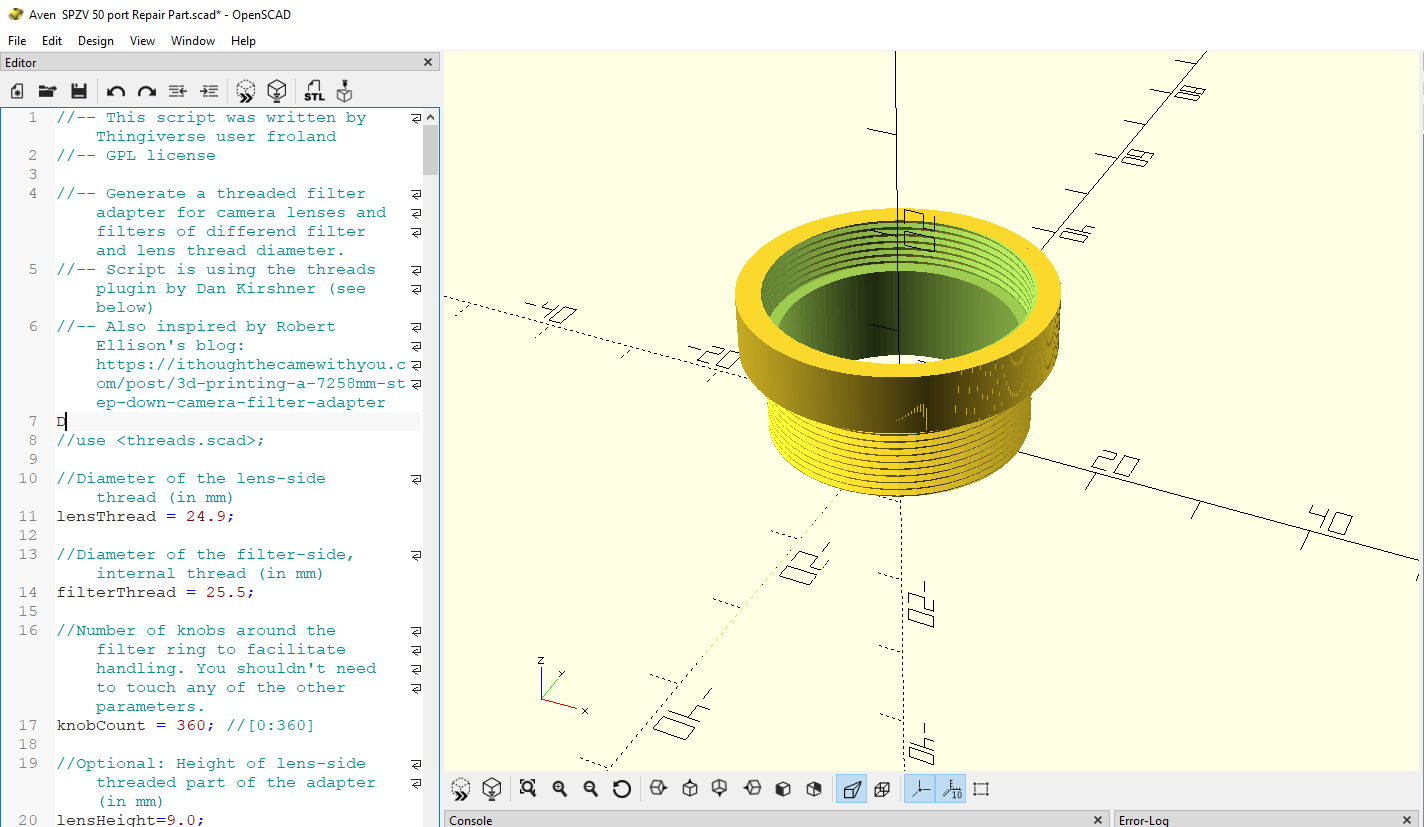Toggle the Show Axes button
The image size is (1424, 827).
coord(920,789)
